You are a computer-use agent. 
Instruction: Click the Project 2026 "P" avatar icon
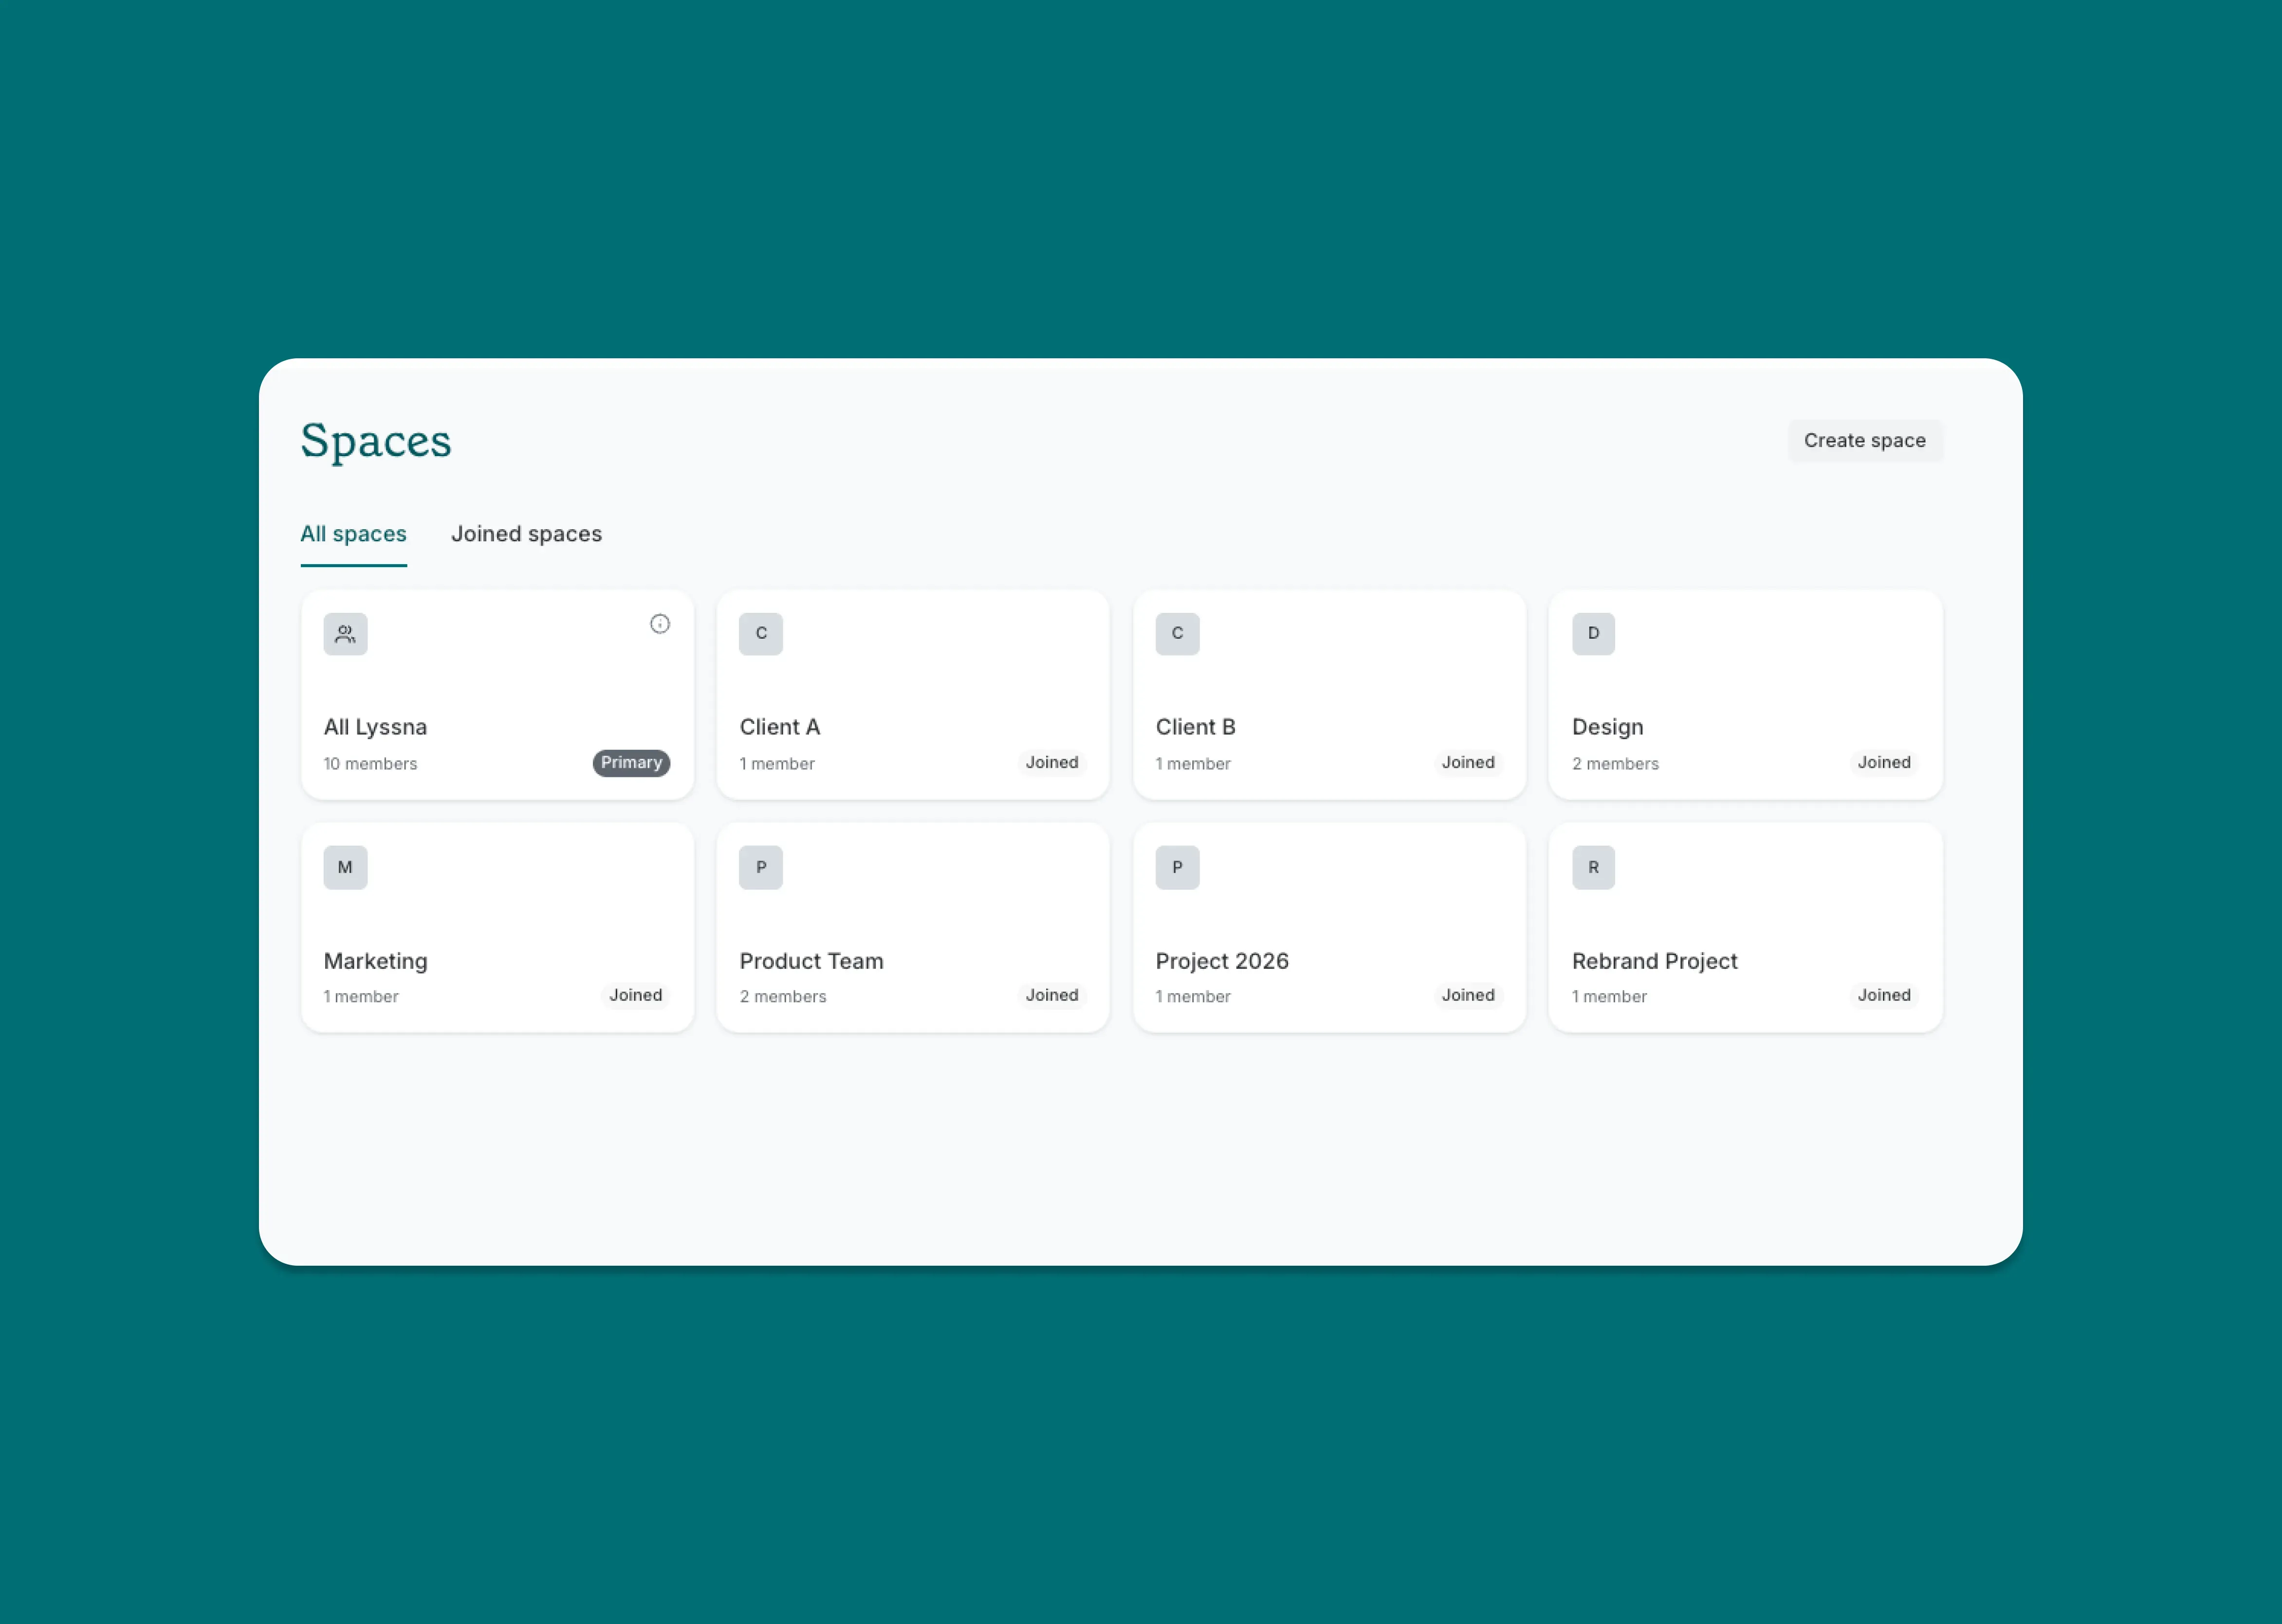1176,867
